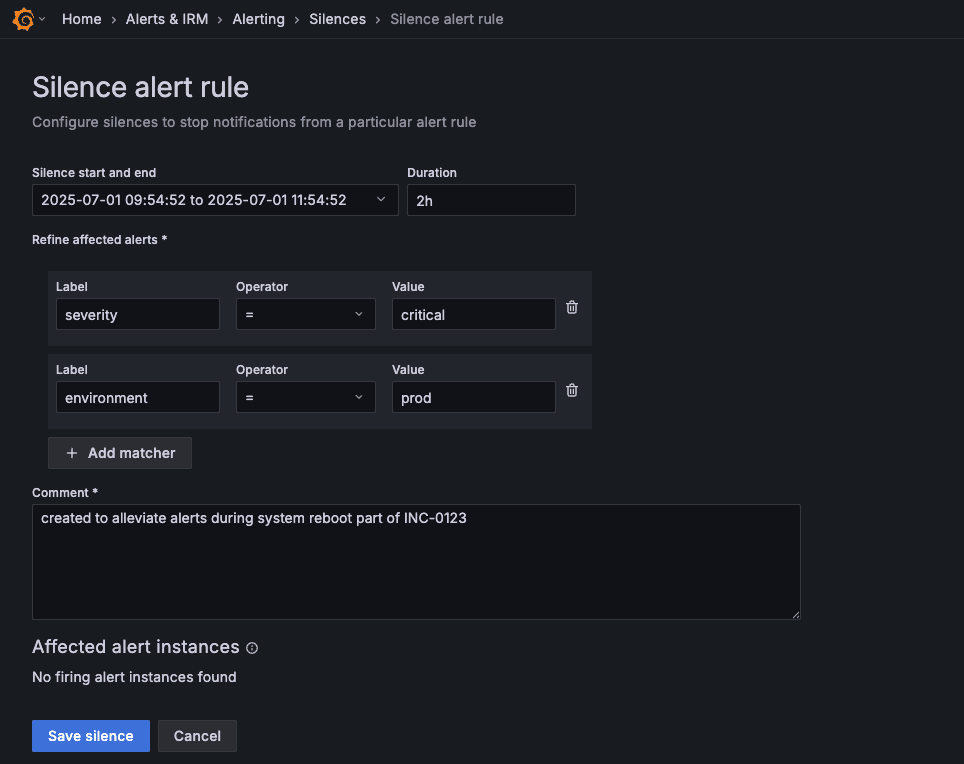Navigate to Home breadcrumb

pos(81,19)
